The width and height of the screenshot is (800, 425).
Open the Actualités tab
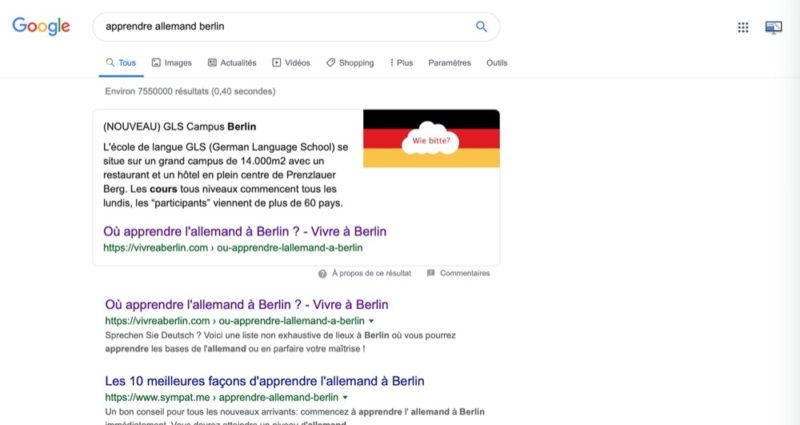pyautogui.click(x=232, y=63)
